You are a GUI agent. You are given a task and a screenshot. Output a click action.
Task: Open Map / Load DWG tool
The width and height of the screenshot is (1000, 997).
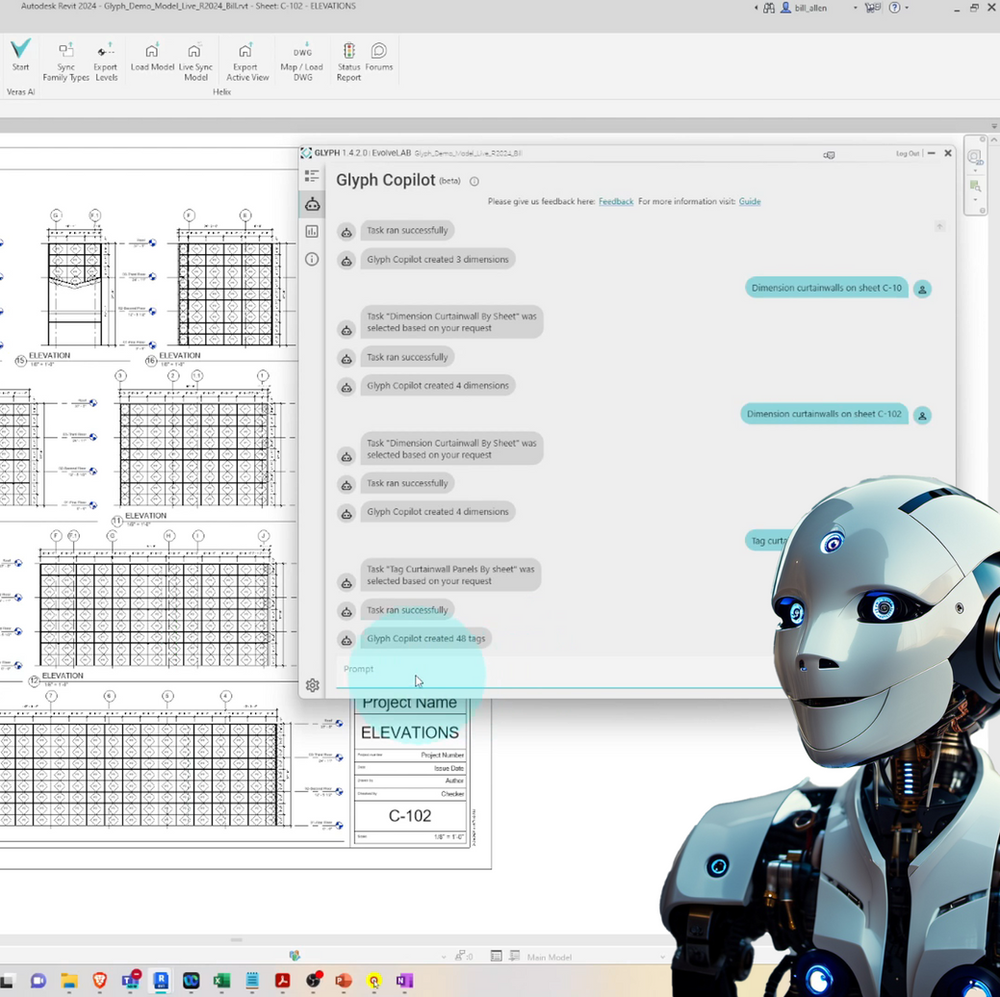pyautogui.click(x=302, y=61)
